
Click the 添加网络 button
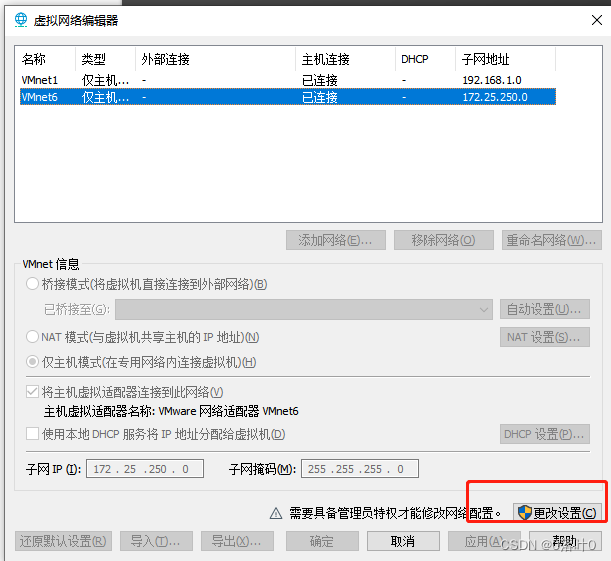click(x=336, y=240)
